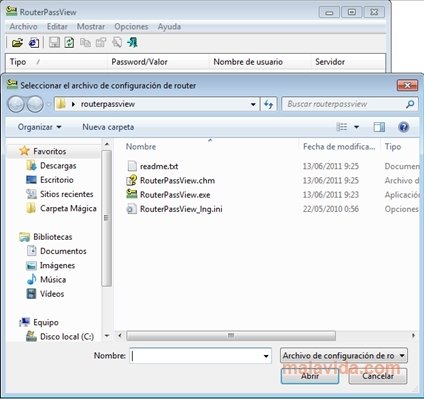
Task: Click the file list scroll right arrow
Action: tap(413, 335)
